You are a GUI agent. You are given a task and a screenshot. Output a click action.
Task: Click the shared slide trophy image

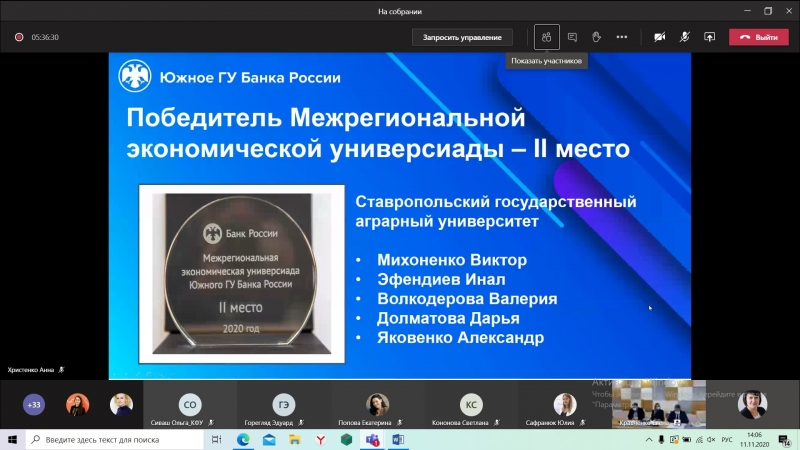point(242,274)
